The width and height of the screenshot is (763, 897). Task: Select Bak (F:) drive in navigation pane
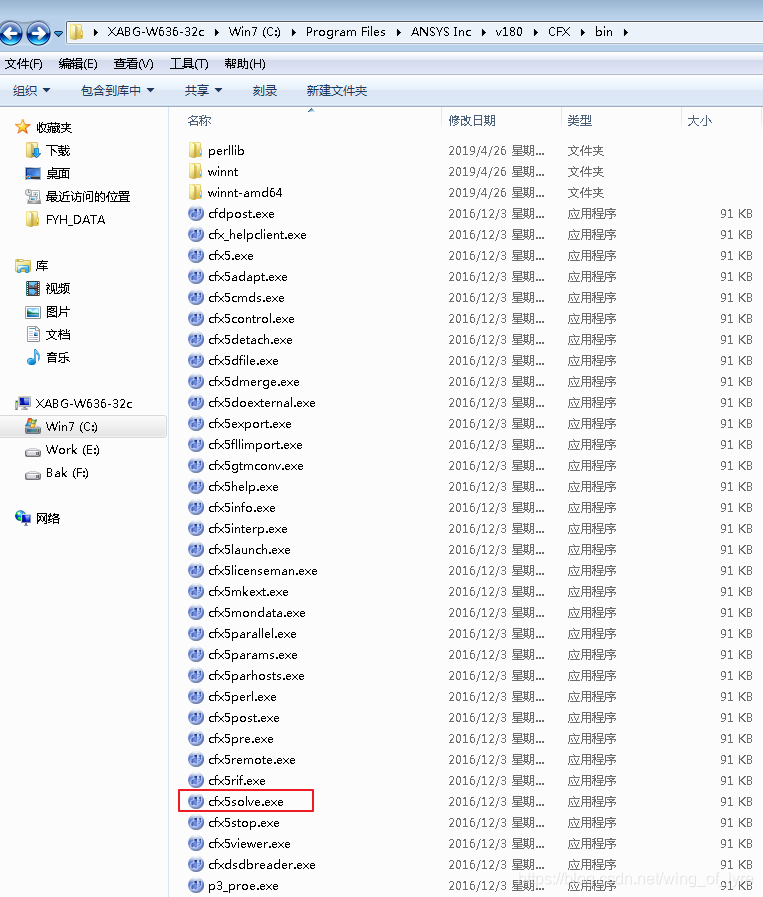67,473
